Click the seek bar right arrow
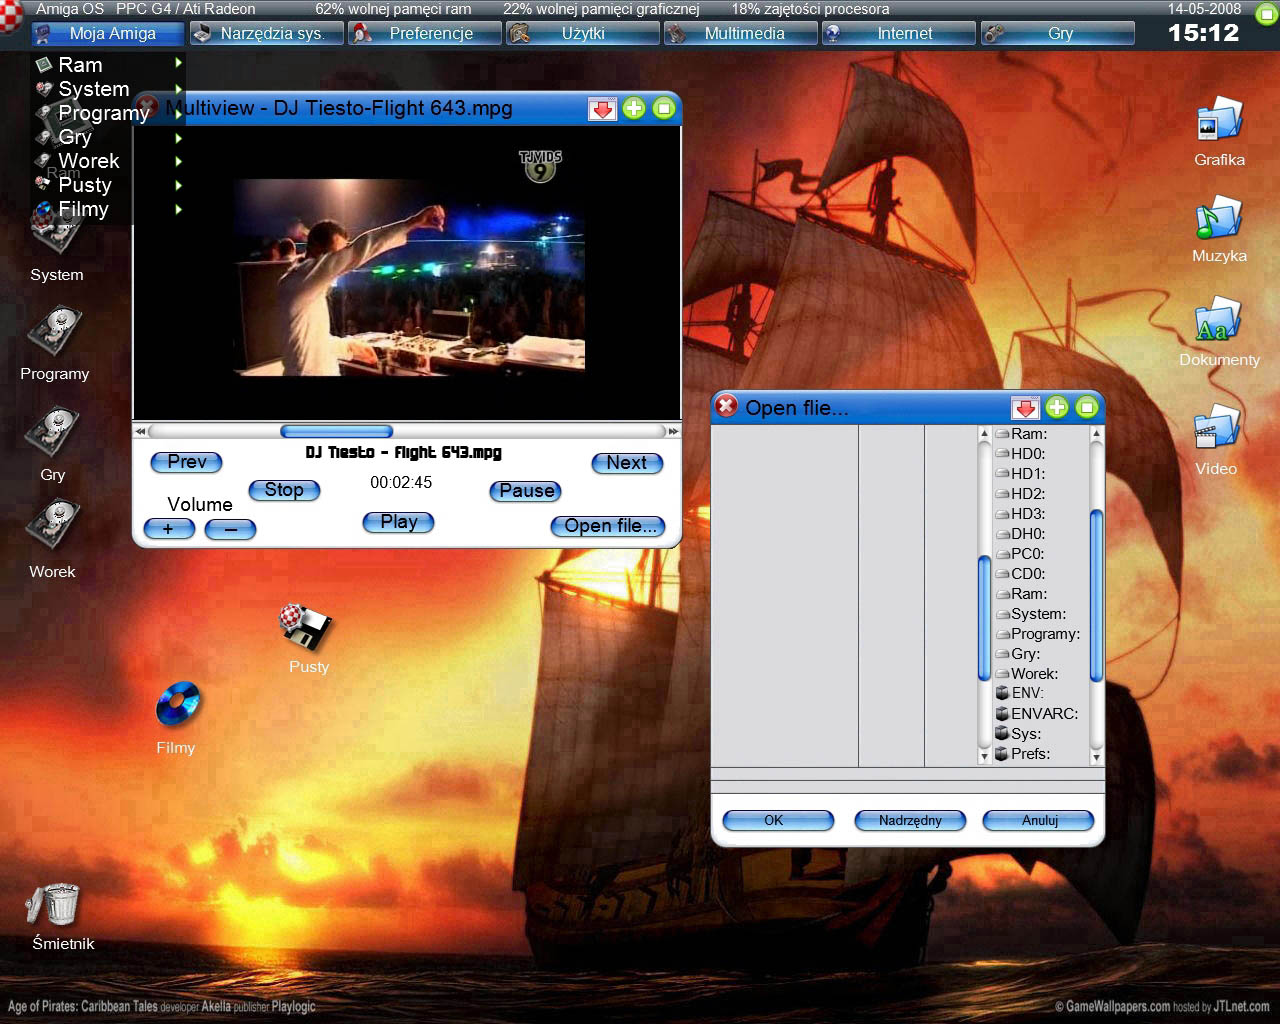 [673, 431]
